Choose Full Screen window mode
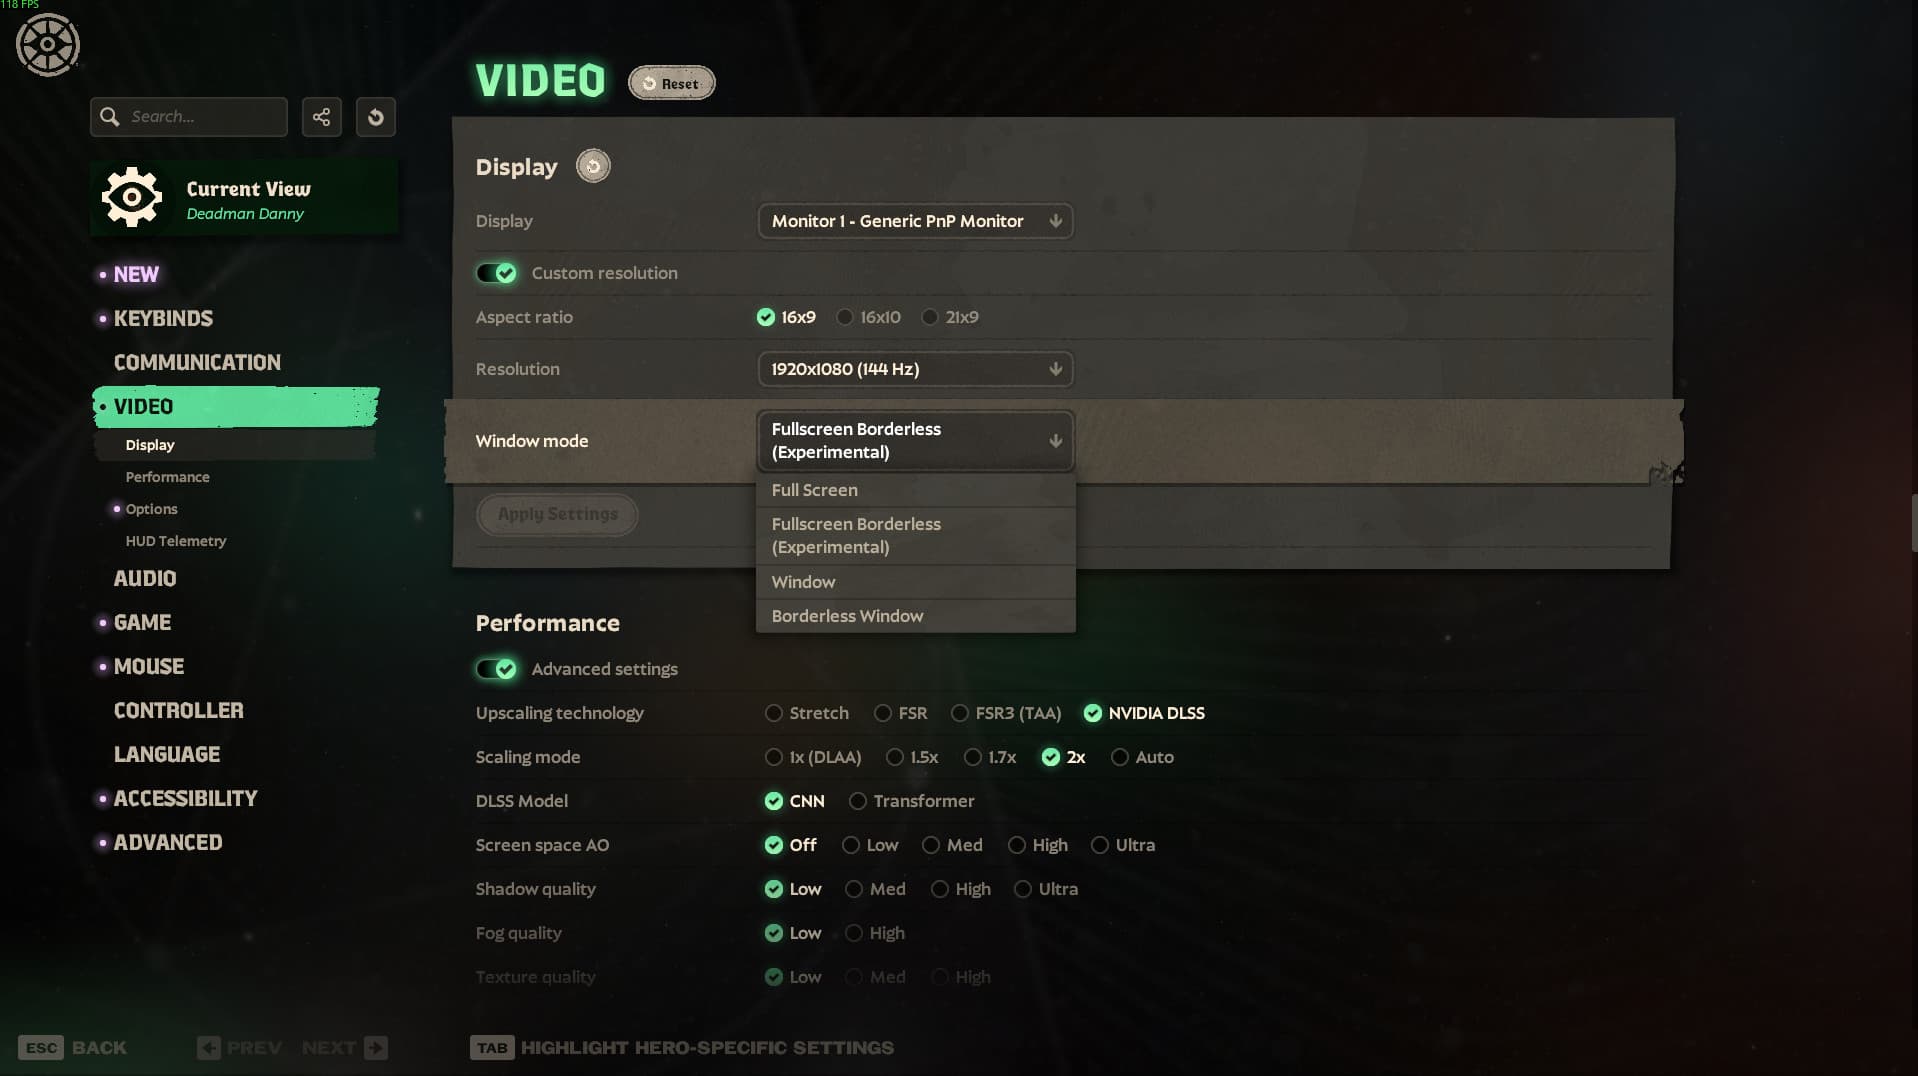Image resolution: width=1918 pixels, height=1076 pixels. click(x=915, y=490)
